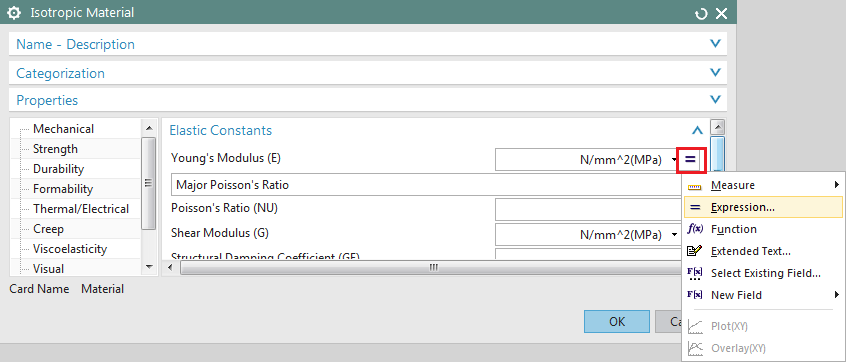Click the OK button
The image size is (846, 362).
[x=617, y=322]
